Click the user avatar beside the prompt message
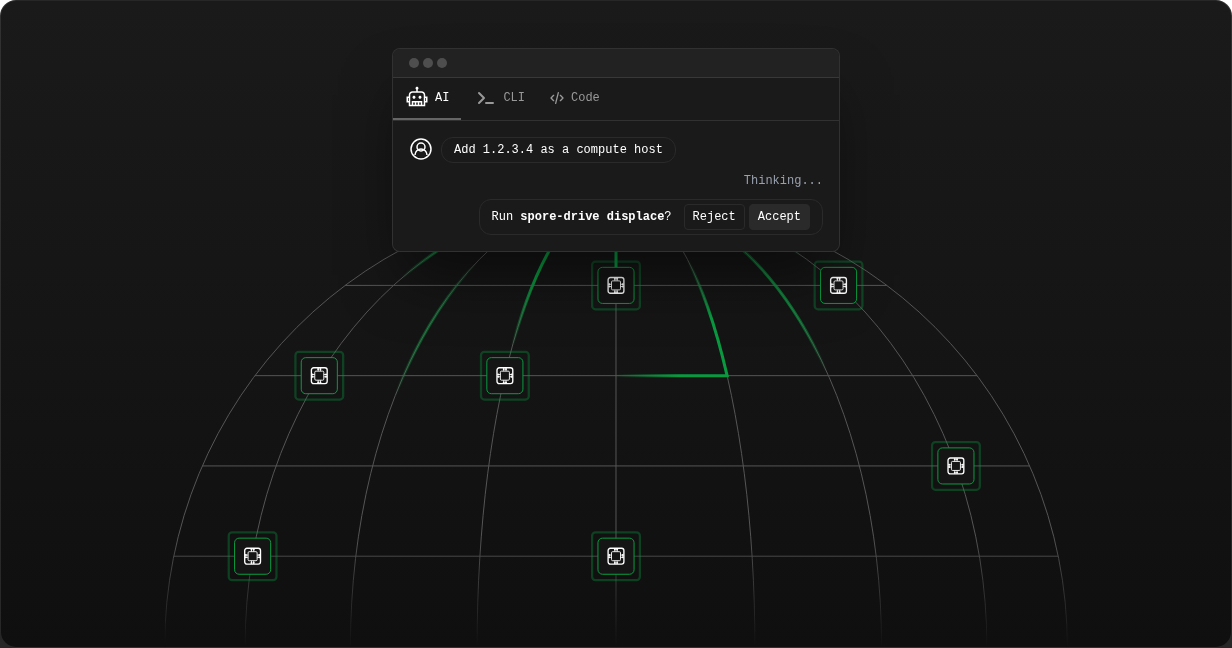1232x648 pixels. (x=420, y=148)
